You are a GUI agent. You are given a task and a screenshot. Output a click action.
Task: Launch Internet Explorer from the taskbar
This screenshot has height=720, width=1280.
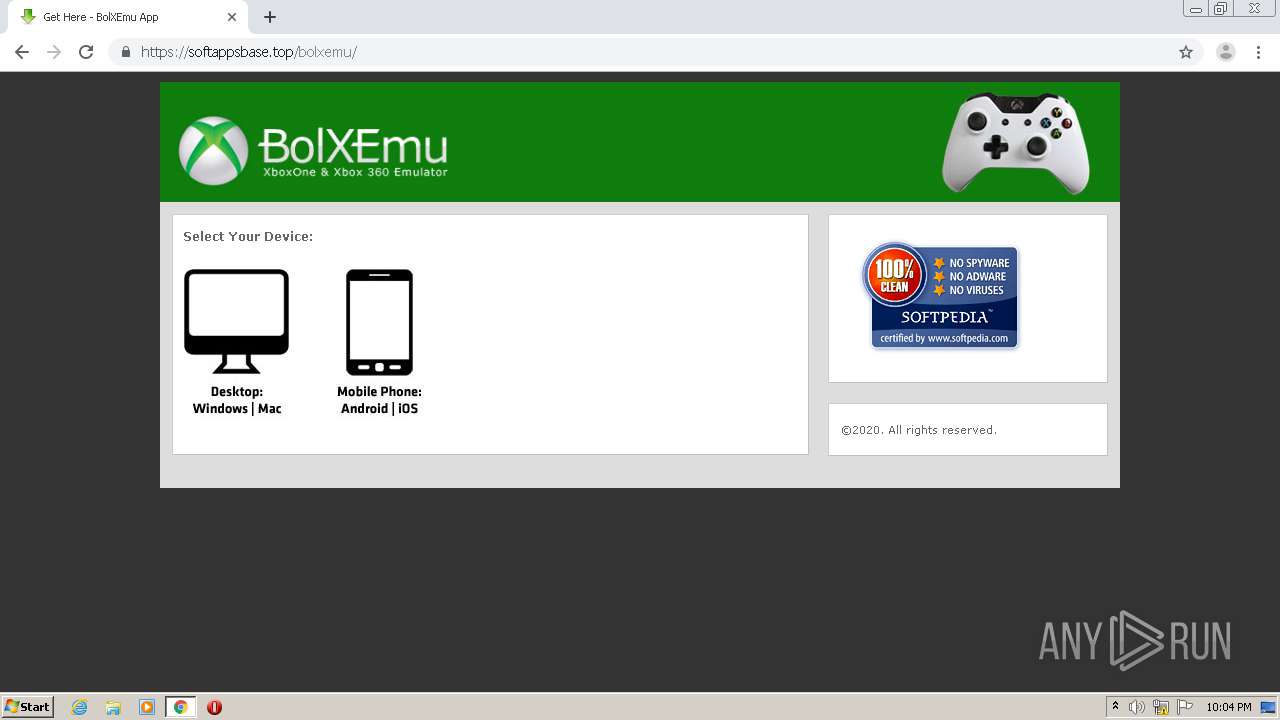coord(80,707)
